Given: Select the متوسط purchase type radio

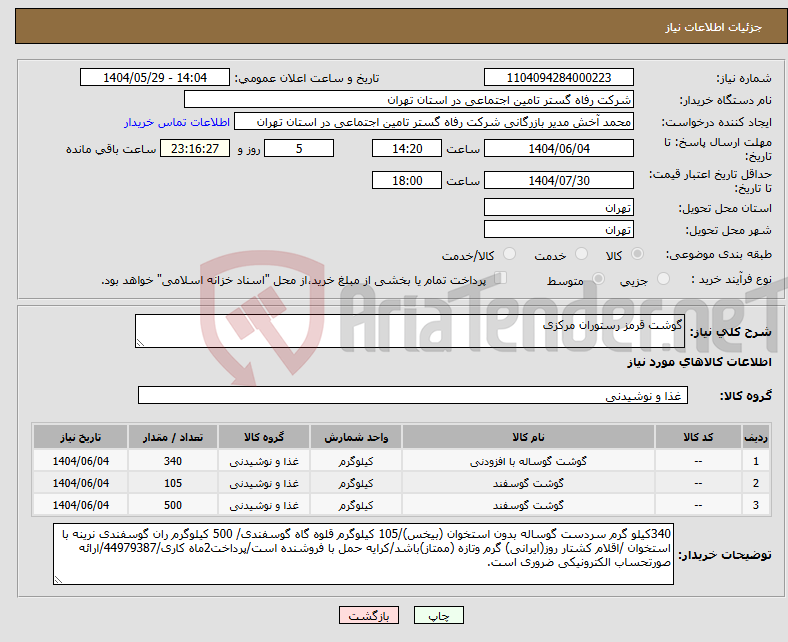Looking at the screenshot, I should 598,279.
